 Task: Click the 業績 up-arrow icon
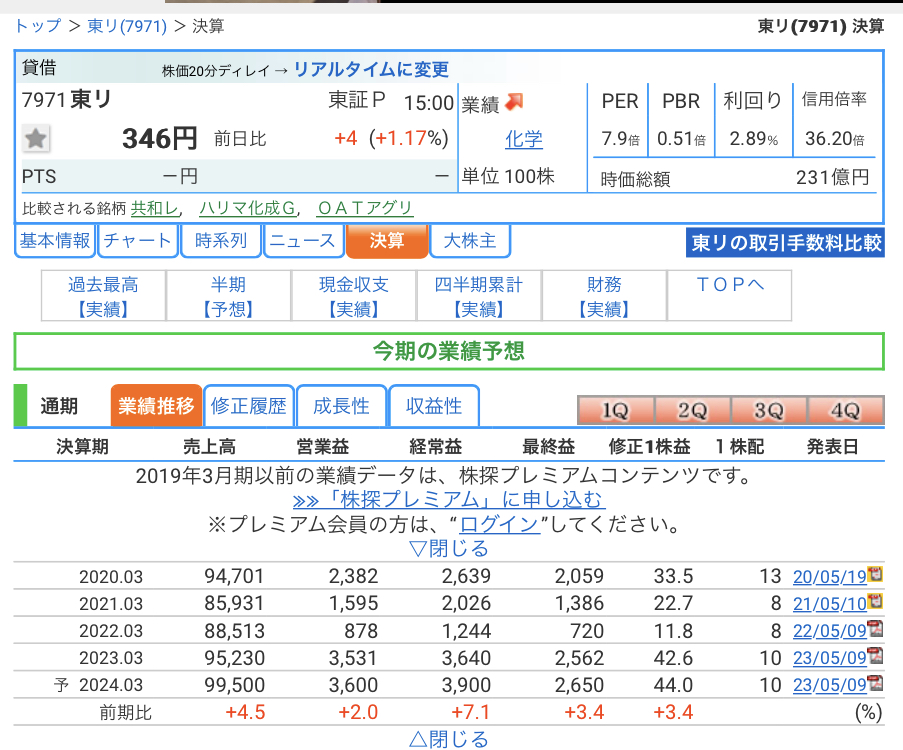pyautogui.click(x=514, y=103)
